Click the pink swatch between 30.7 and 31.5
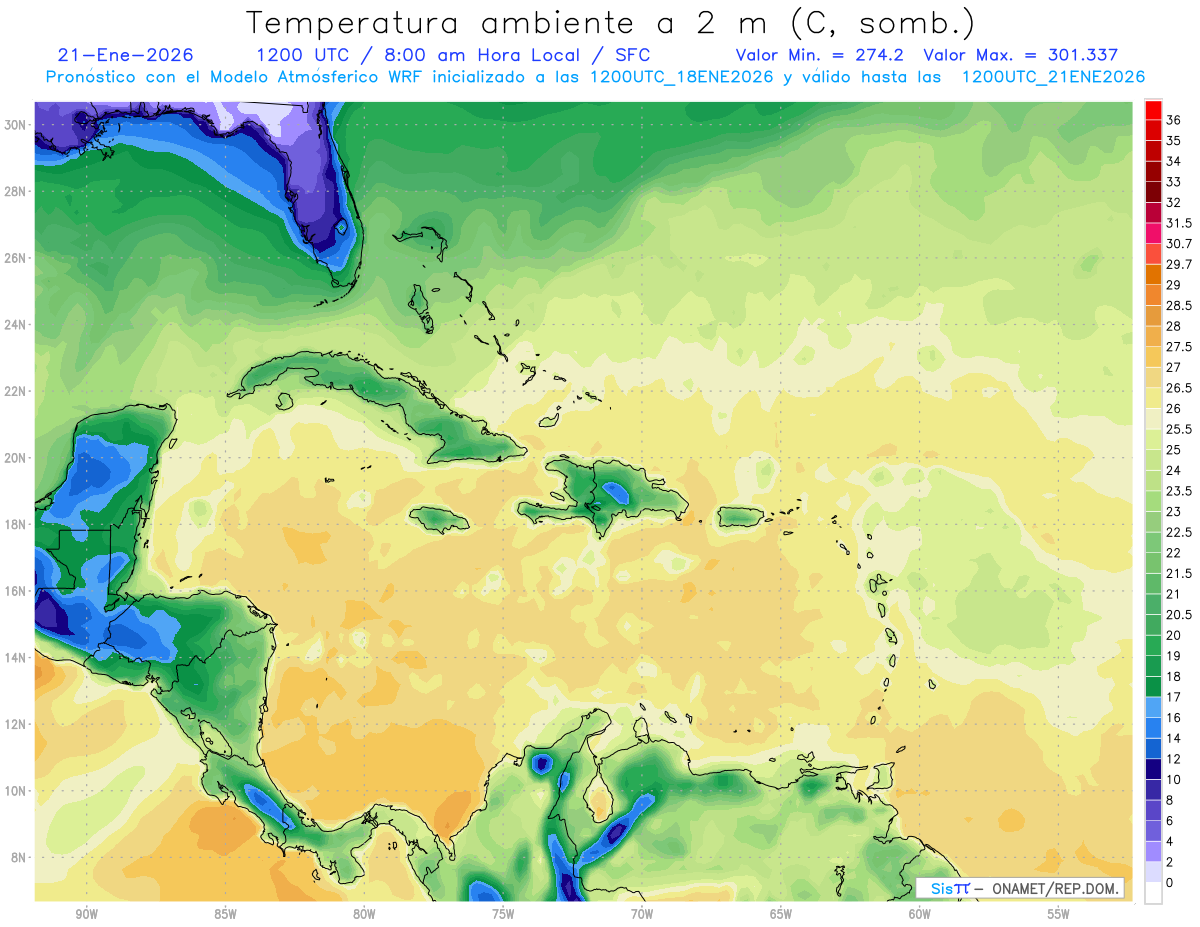 tap(1153, 233)
